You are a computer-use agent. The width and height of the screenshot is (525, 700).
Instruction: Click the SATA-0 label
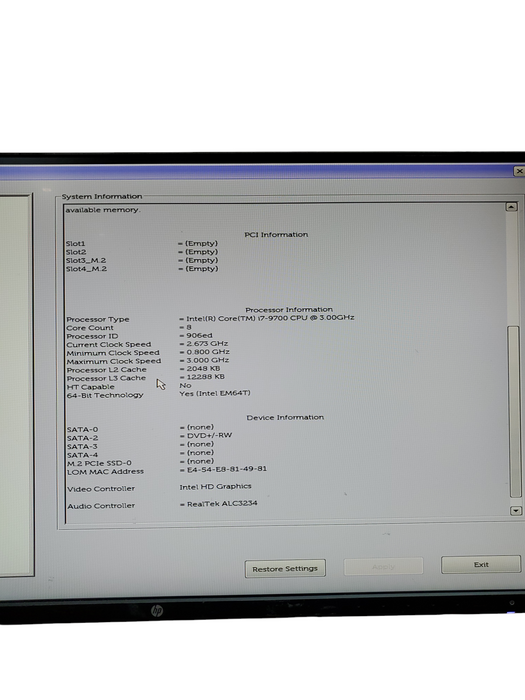tap(83, 429)
